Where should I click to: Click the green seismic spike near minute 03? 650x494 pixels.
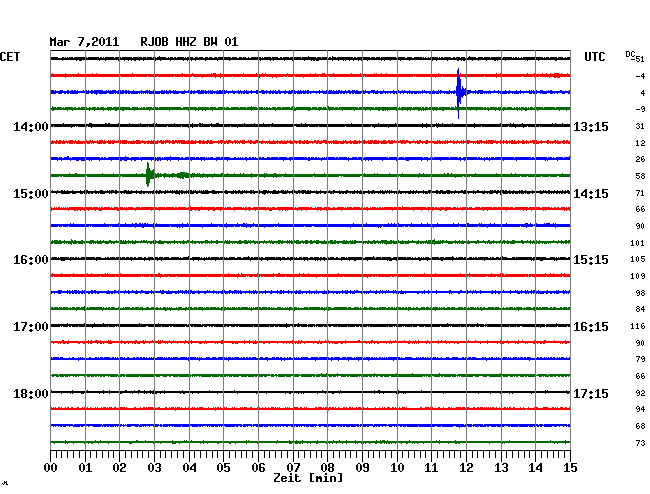[148, 175]
